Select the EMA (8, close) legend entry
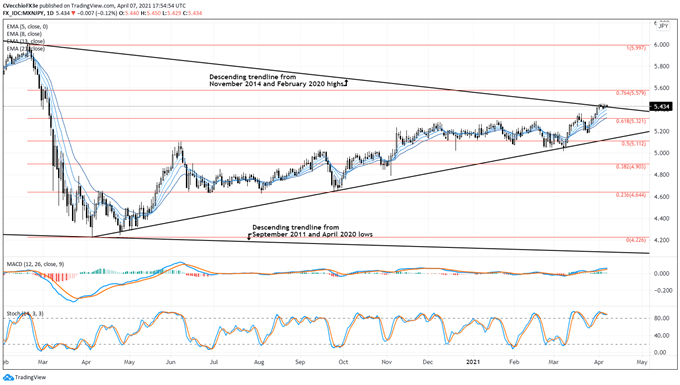This screenshot has width=680, height=385. [x=24, y=34]
